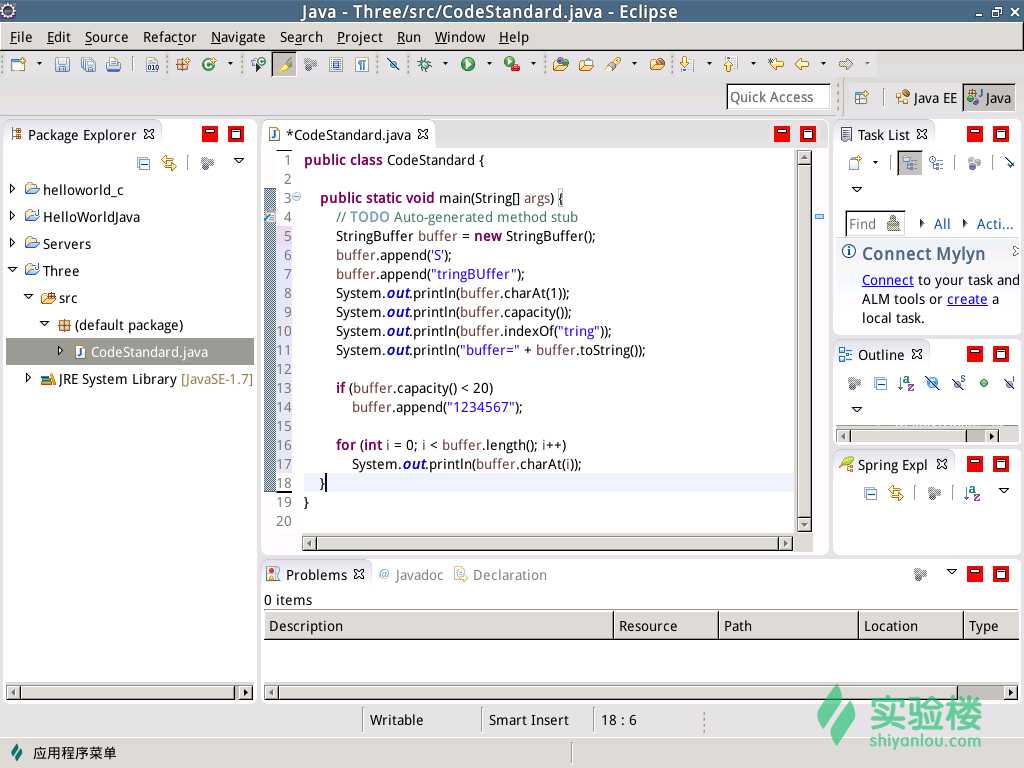Collapse All in Spring Explorer
1024x768 pixels.
click(871, 493)
